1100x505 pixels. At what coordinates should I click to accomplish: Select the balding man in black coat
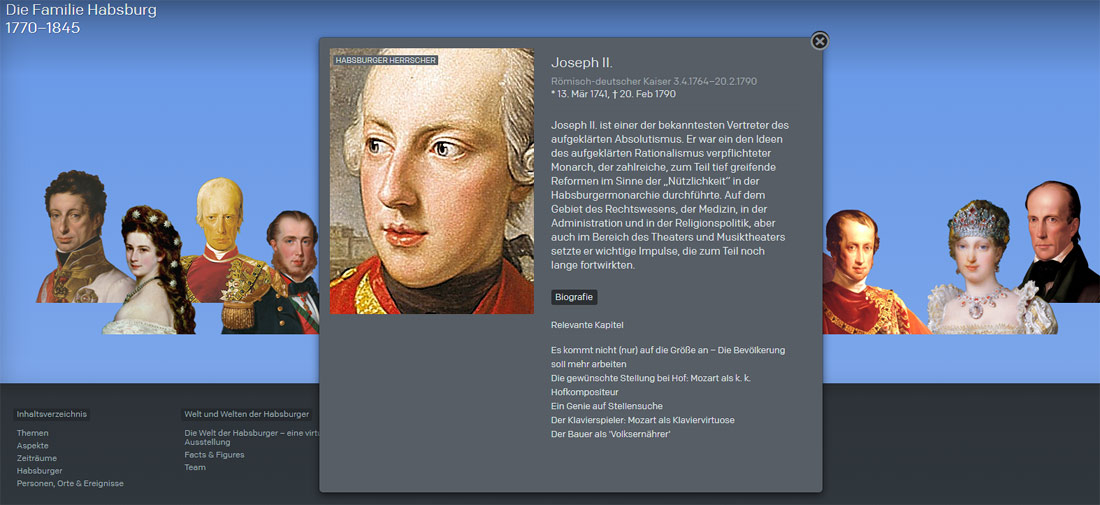(1058, 242)
